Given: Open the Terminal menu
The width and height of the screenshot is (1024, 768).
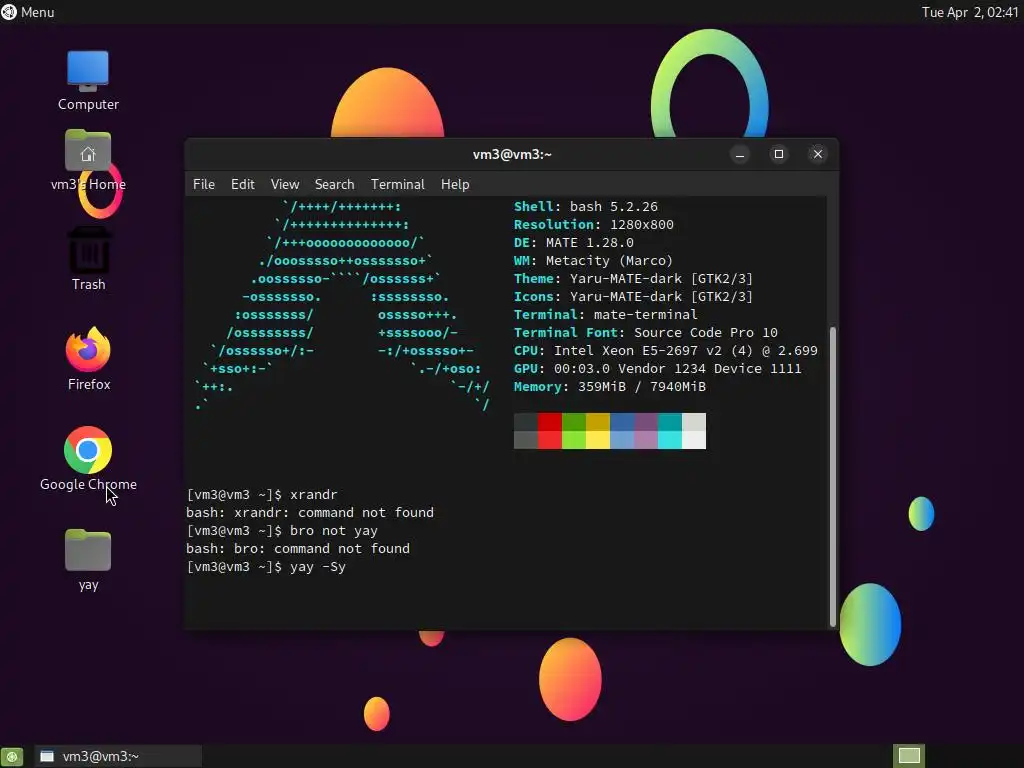Looking at the screenshot, I should point(398,184).
